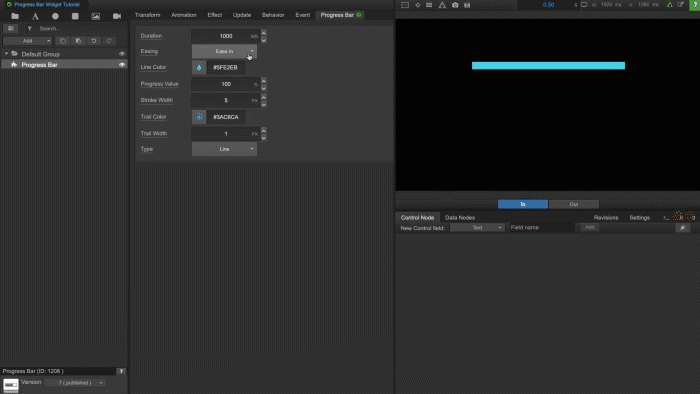Click the copy node icon
This screenshot has width=700, height=394.
(63, 41)
